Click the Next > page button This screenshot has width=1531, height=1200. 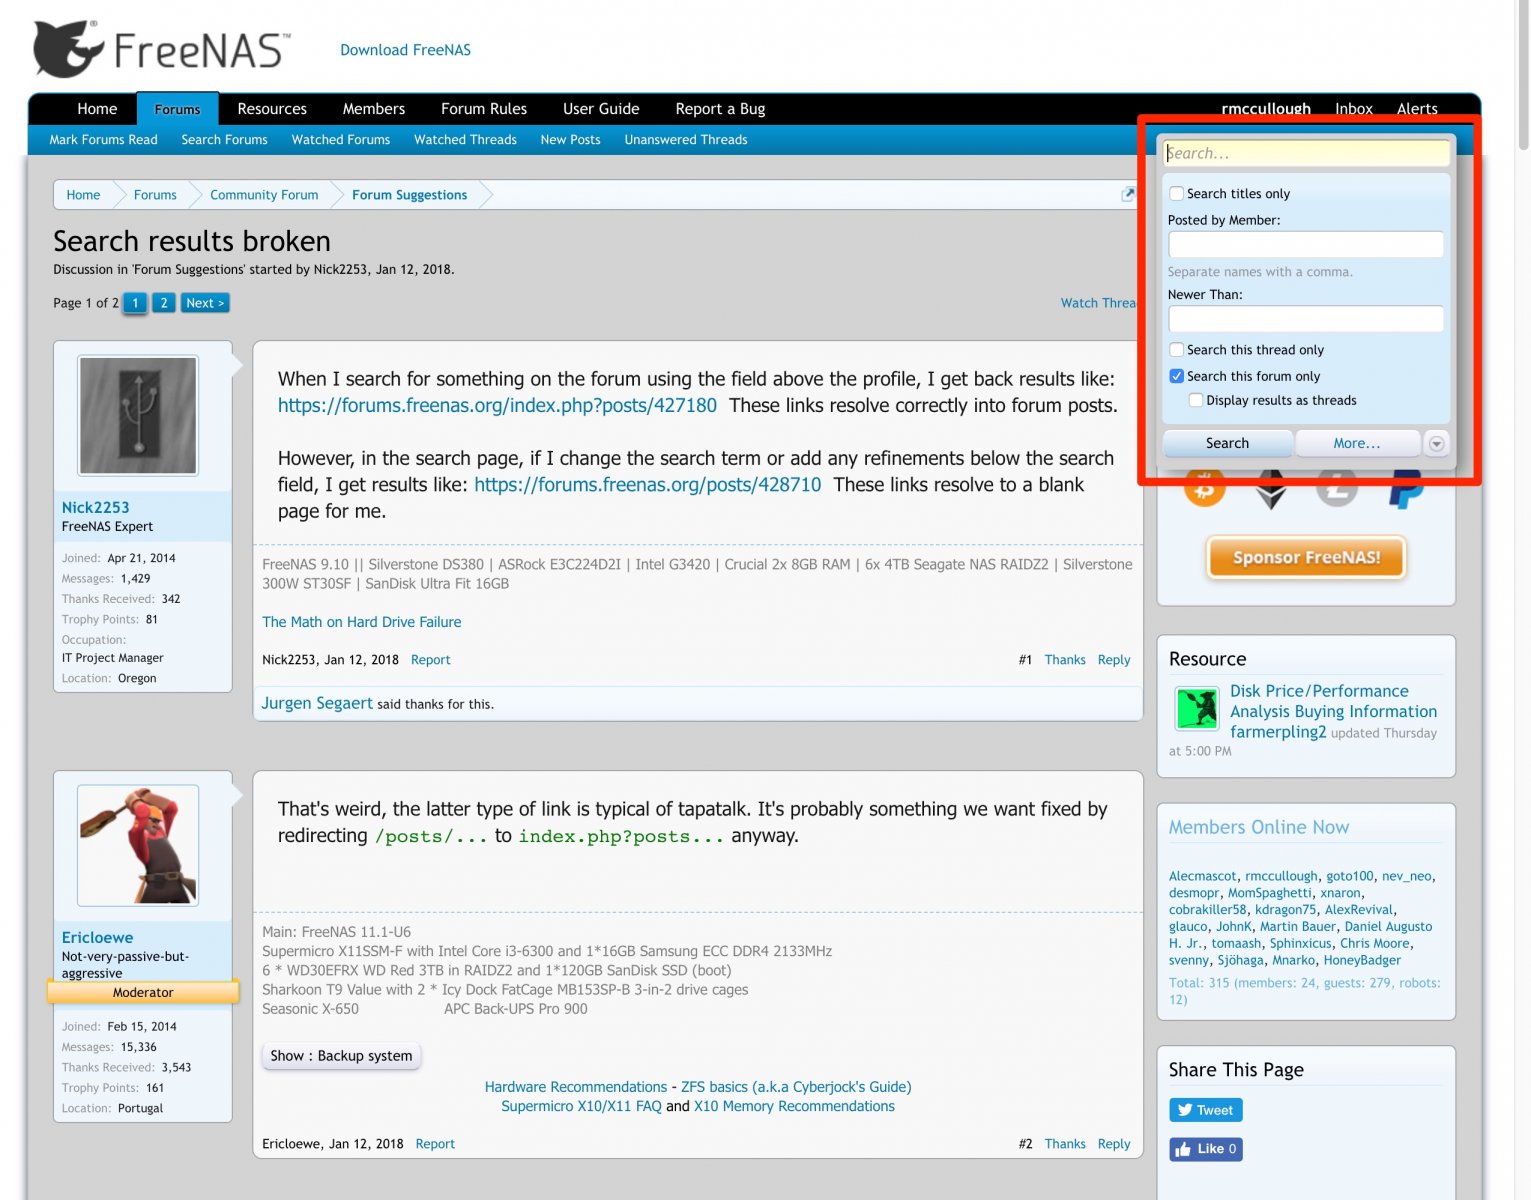(205, 303)
